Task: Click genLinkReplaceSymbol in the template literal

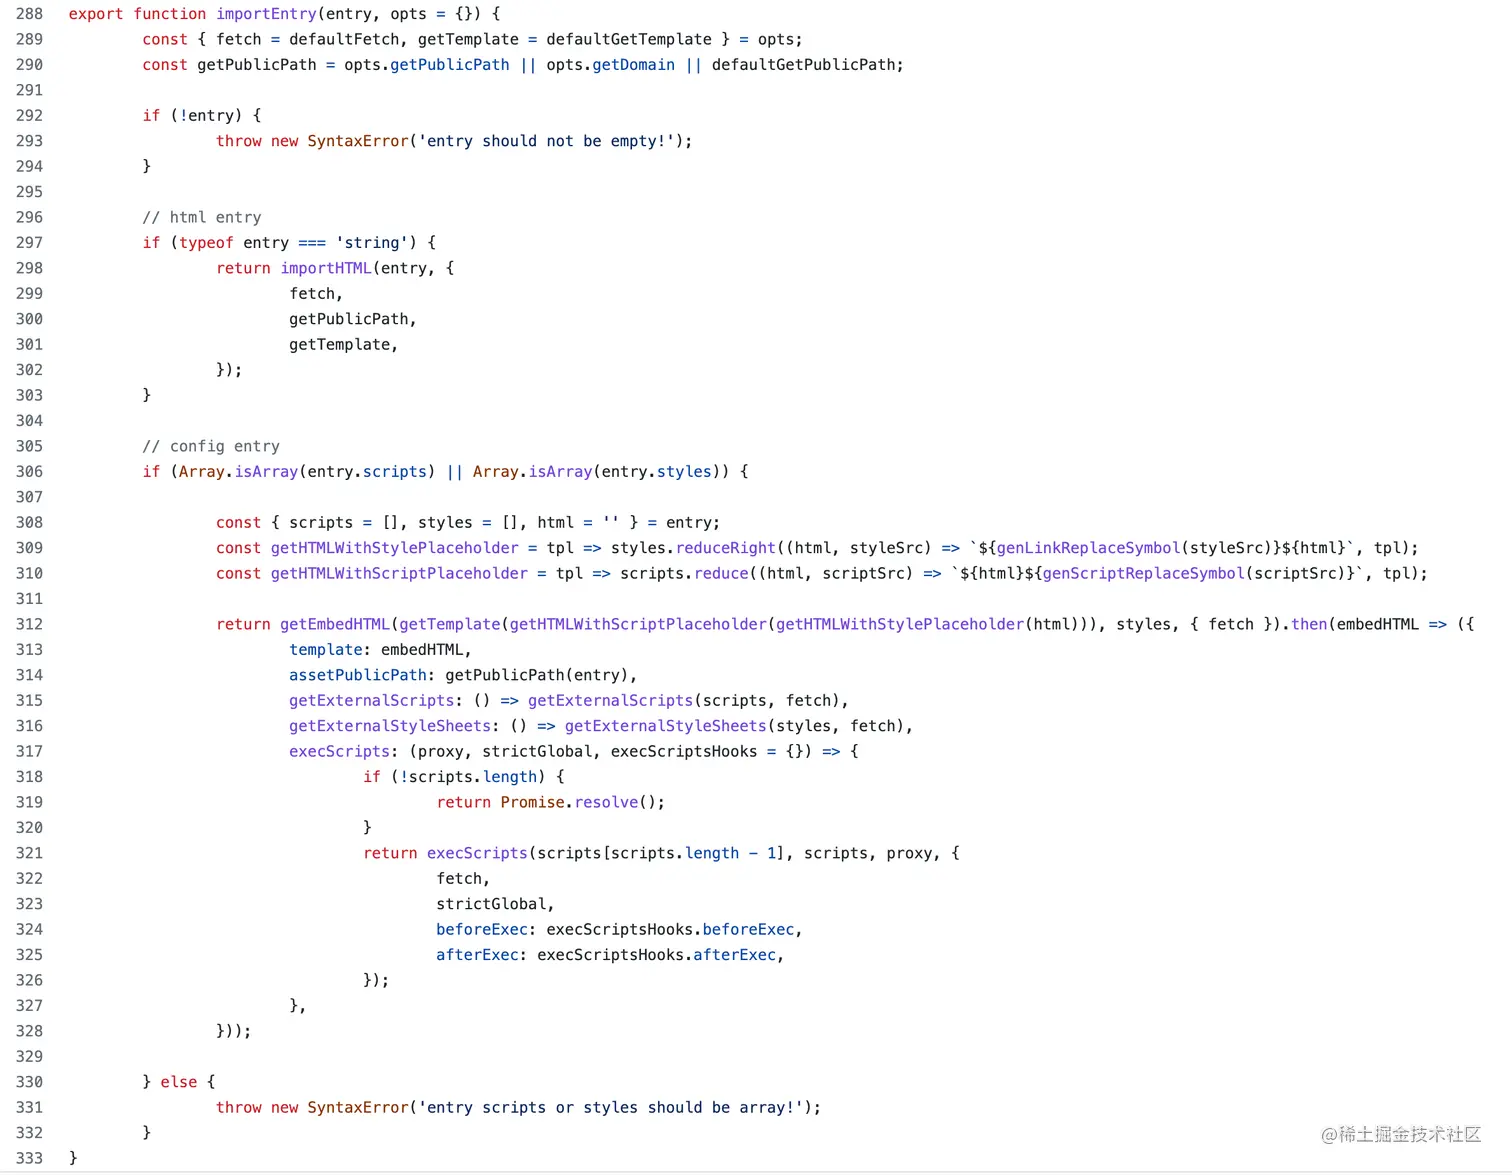Action: click(x=1088, y=548)
